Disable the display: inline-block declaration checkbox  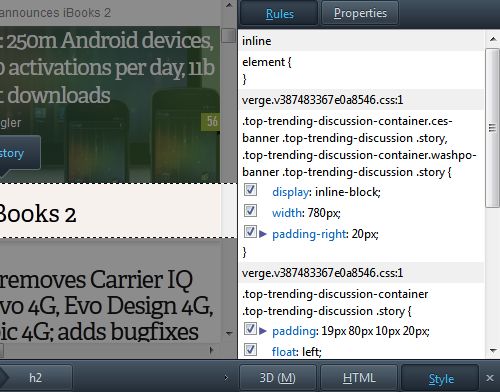click(250, 190)
